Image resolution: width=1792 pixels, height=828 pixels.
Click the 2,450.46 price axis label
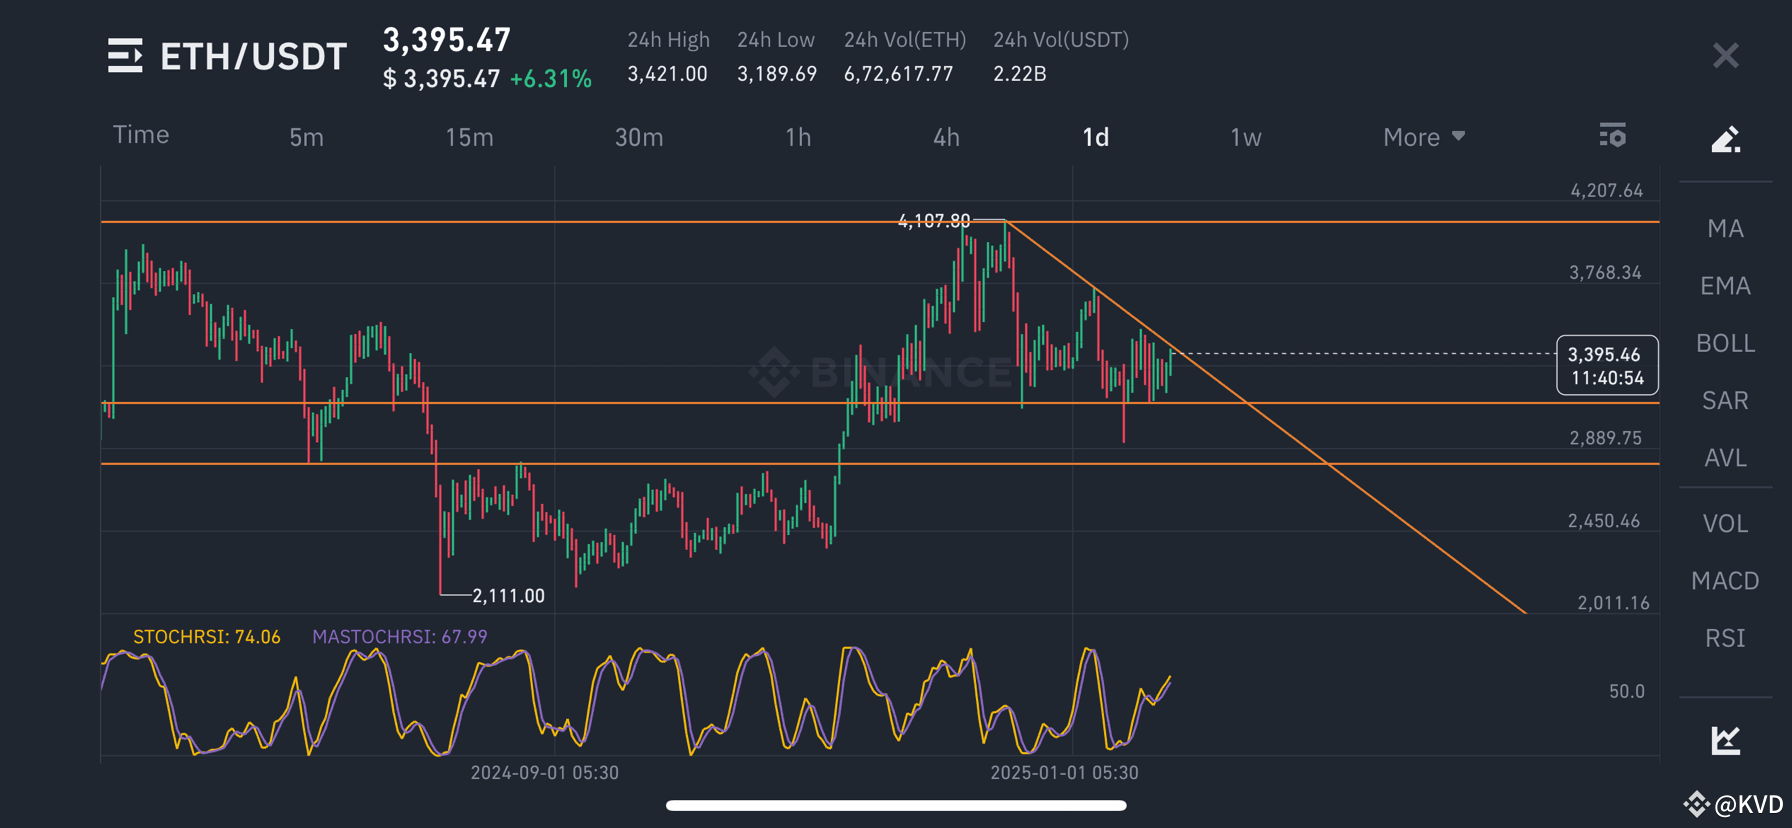click(1604, 521)
